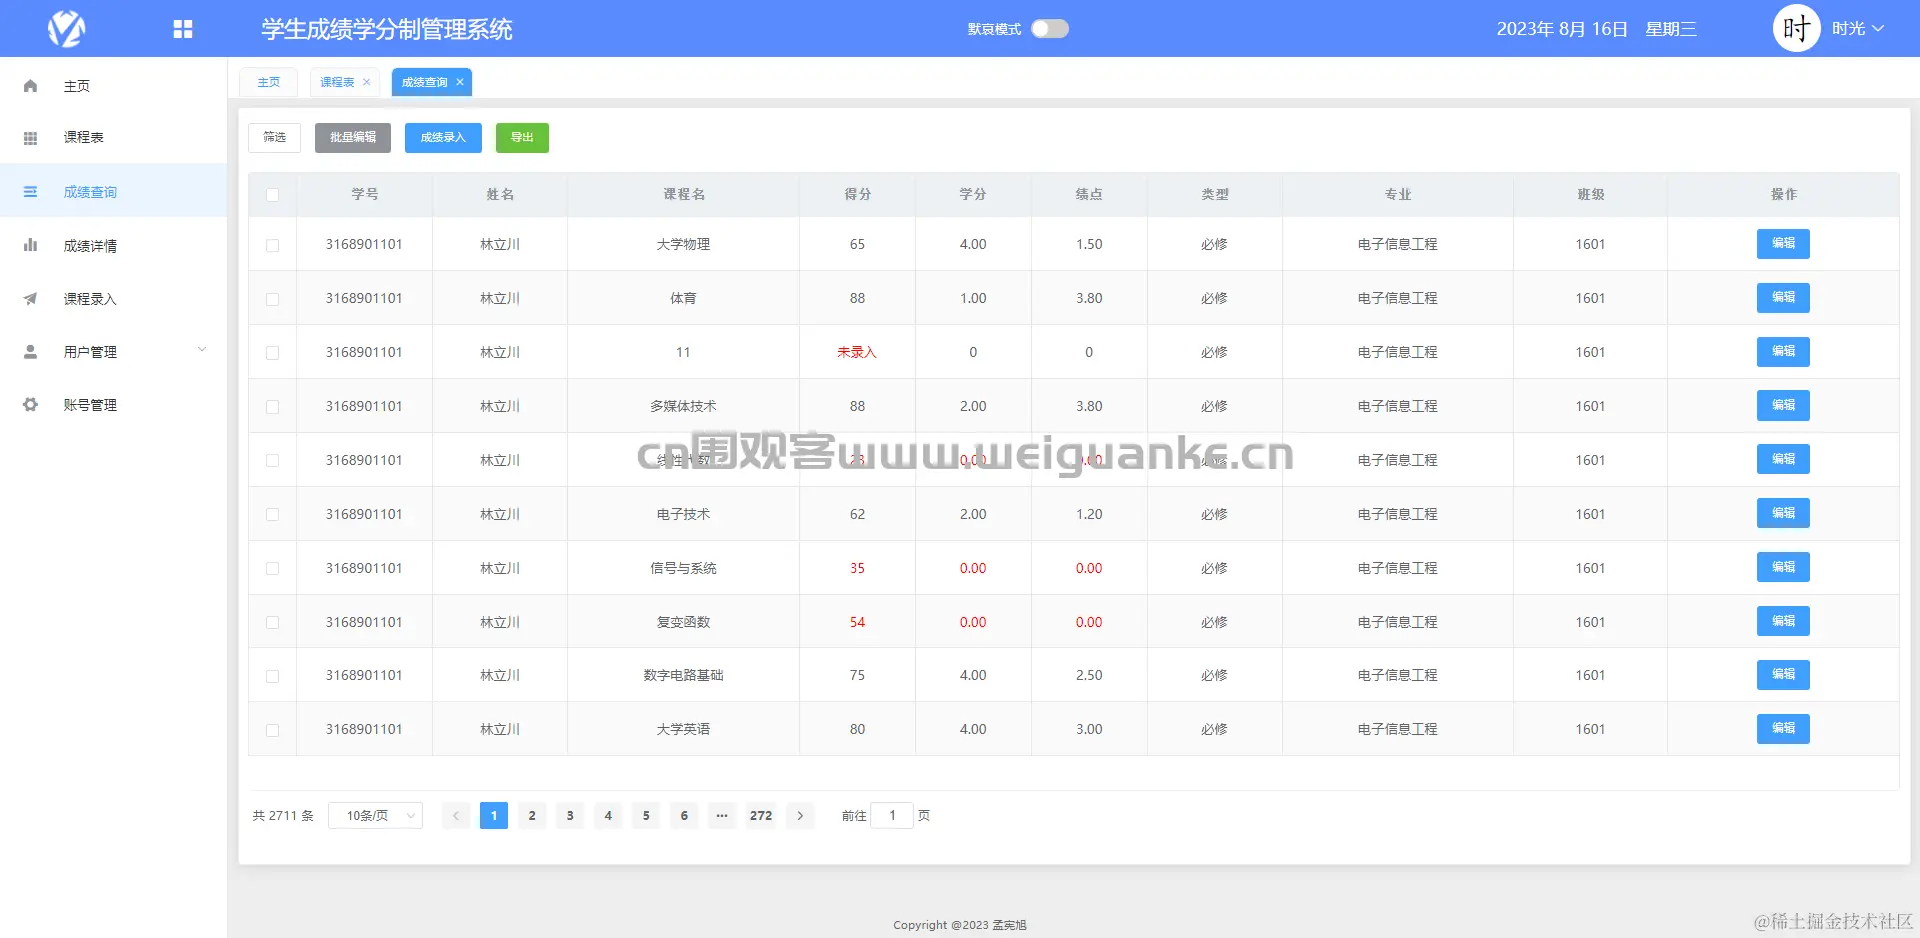Click the home icon in the sidebar
This screenshot has width=1920, height=938.
(30, 86)
